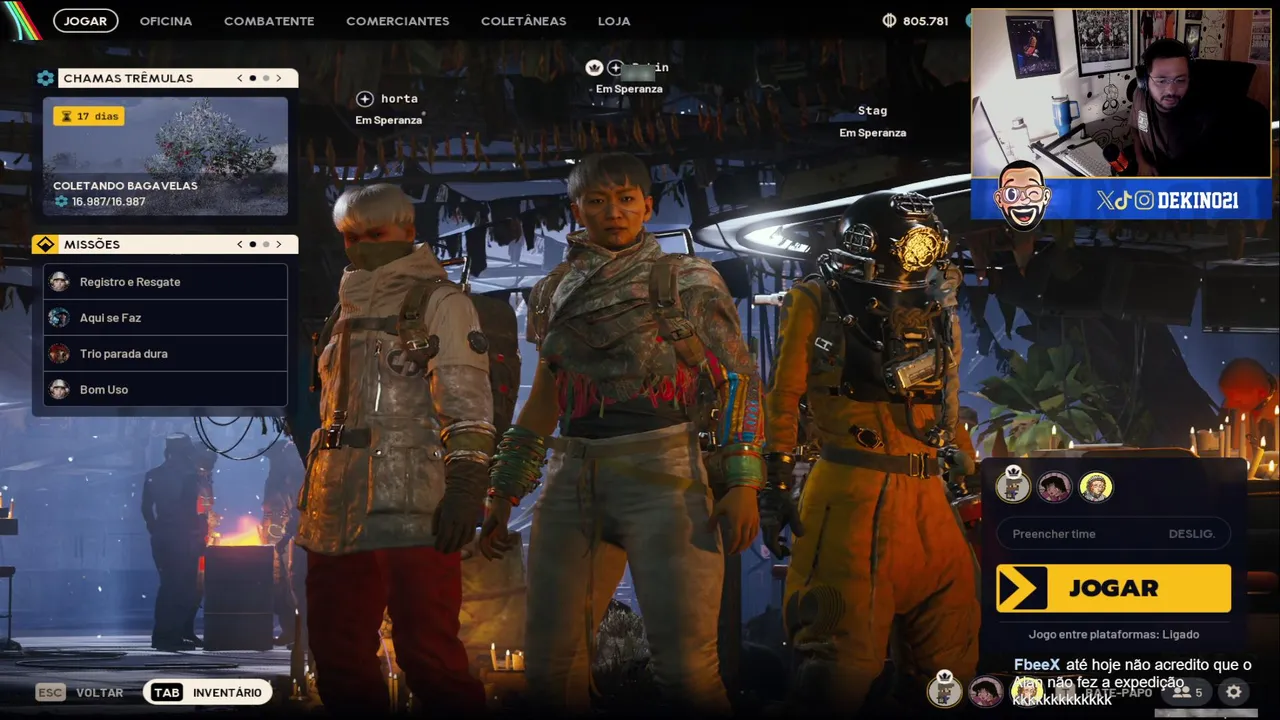Switch to the OFICINA tab
The image size is (1280, 720).
tap(166, 21)
